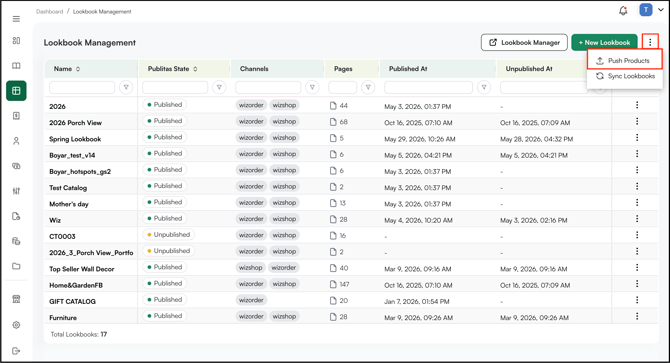Go to Dashboard breadcrumb
The height and width of the screenshot is (363, 670).
(50, 12)
